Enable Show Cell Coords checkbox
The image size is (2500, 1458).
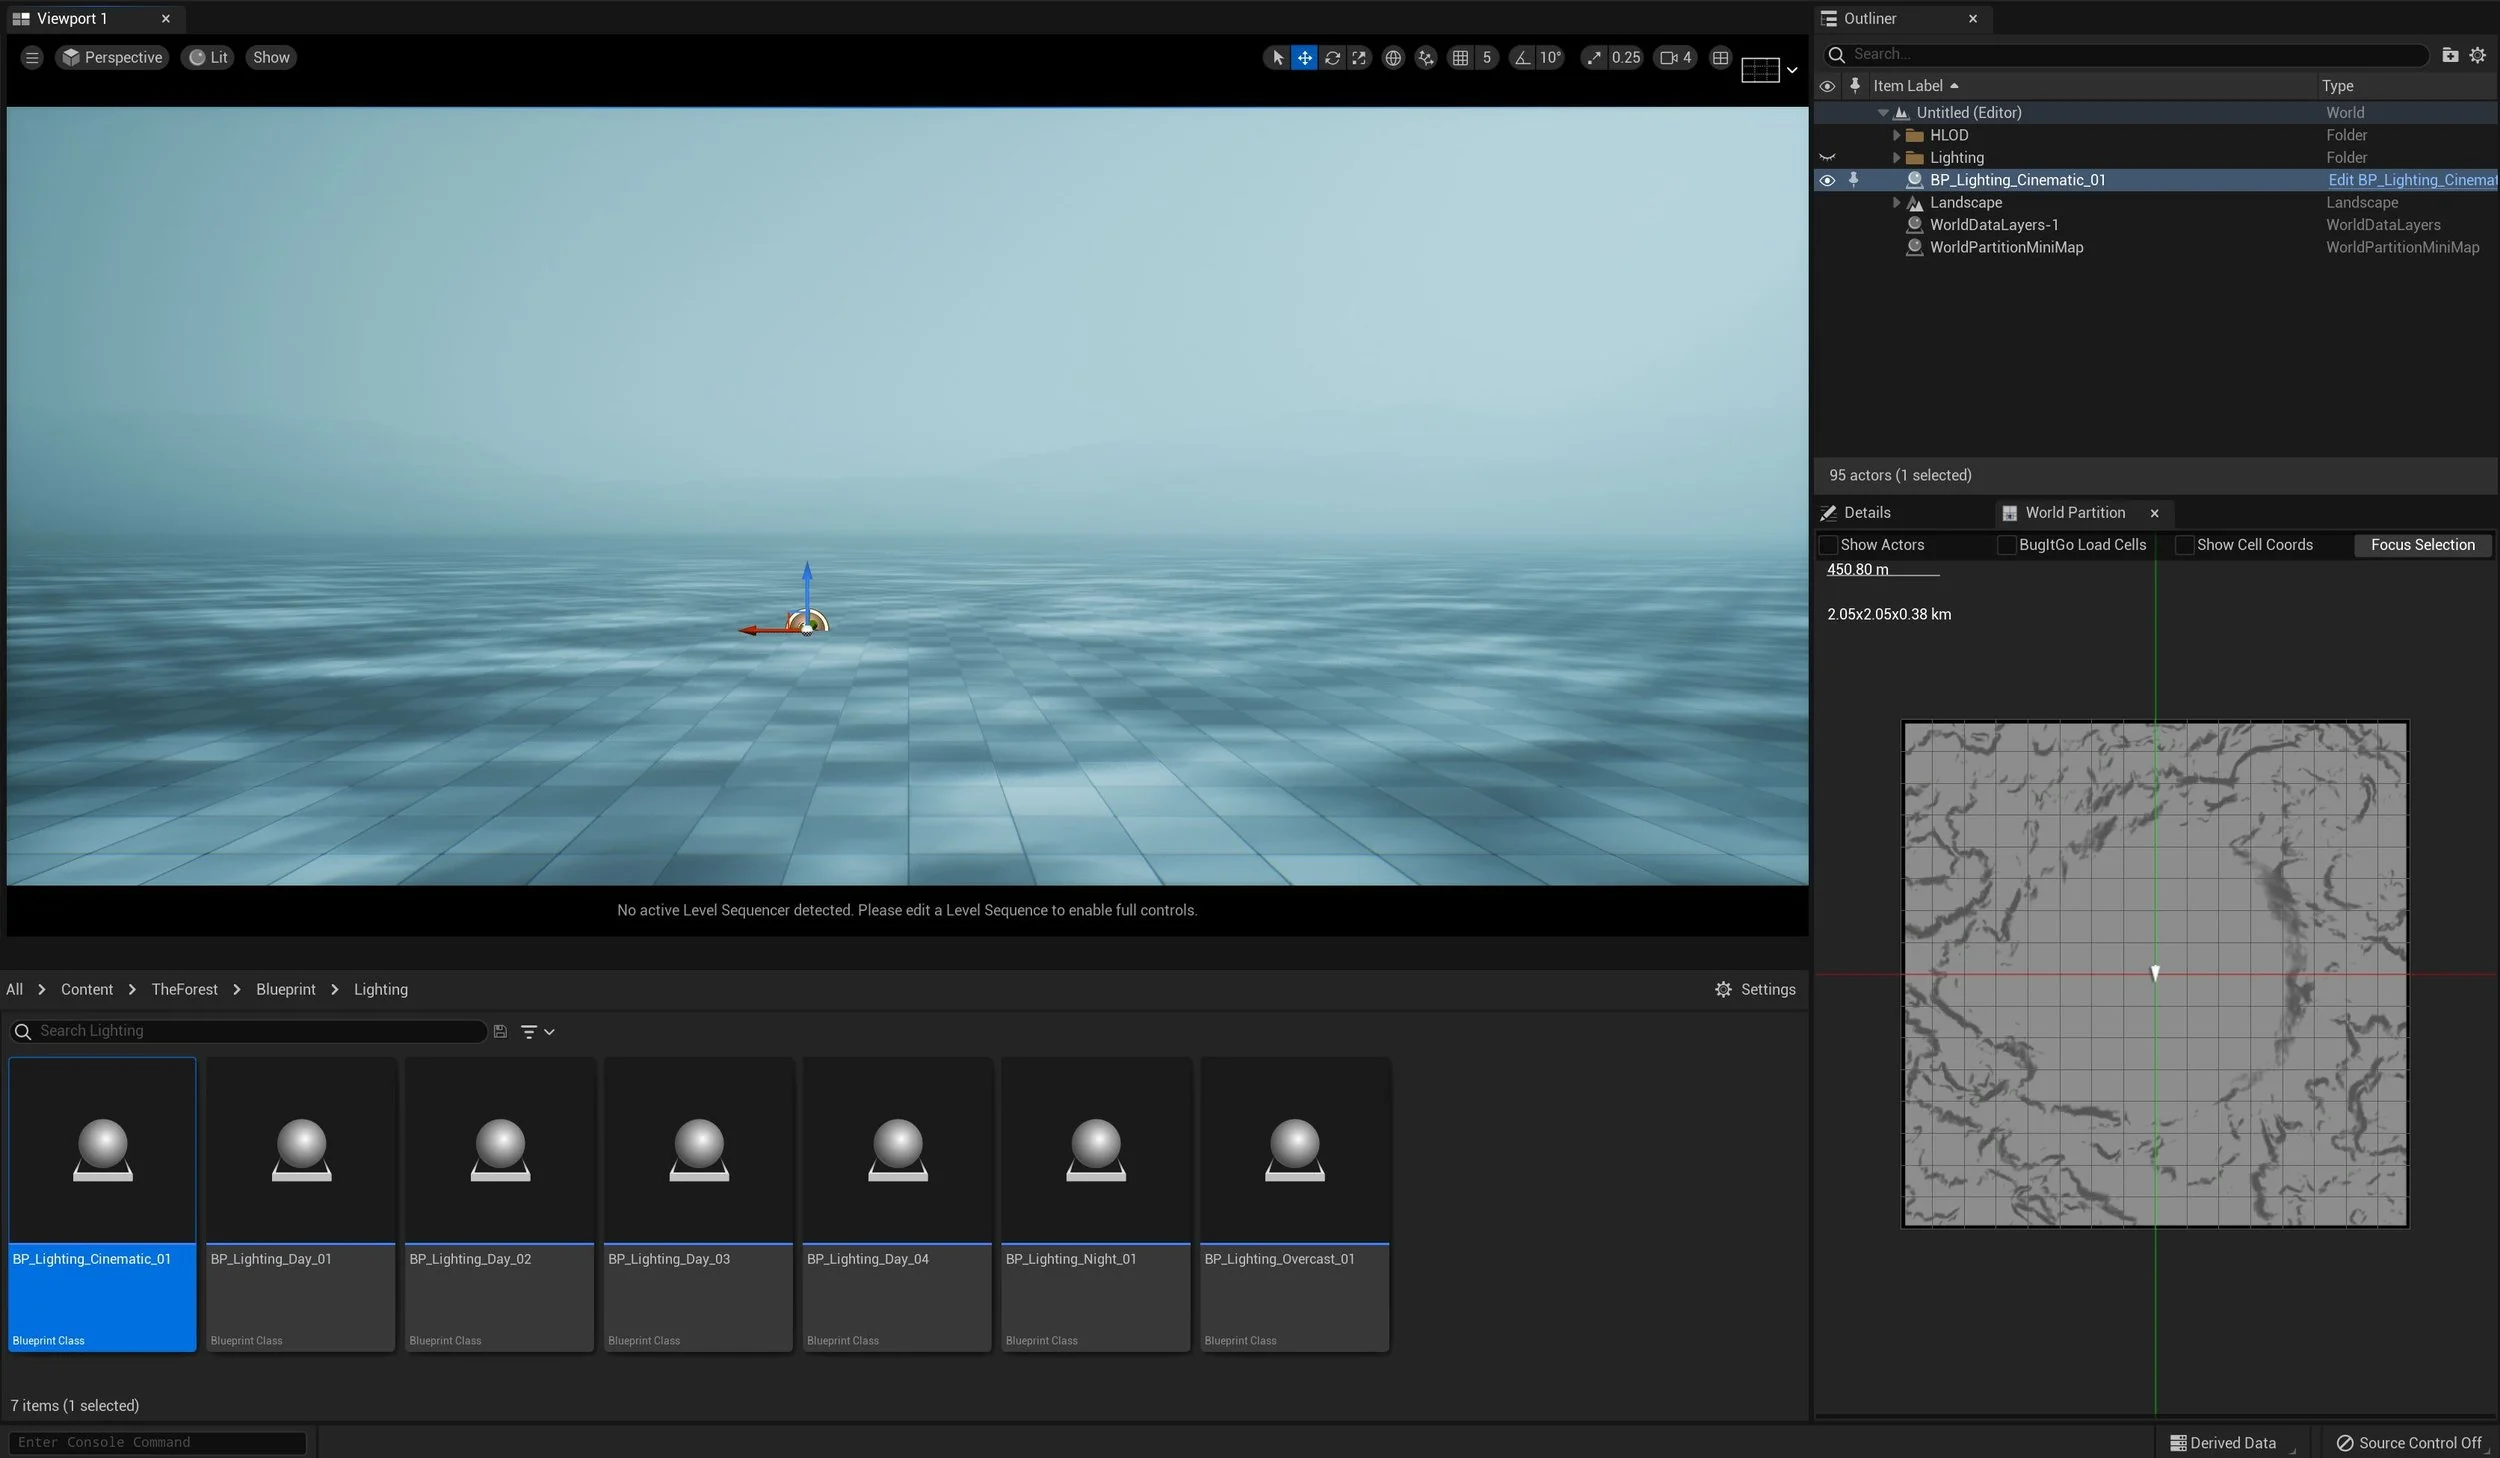click(x=2184, y=545)
